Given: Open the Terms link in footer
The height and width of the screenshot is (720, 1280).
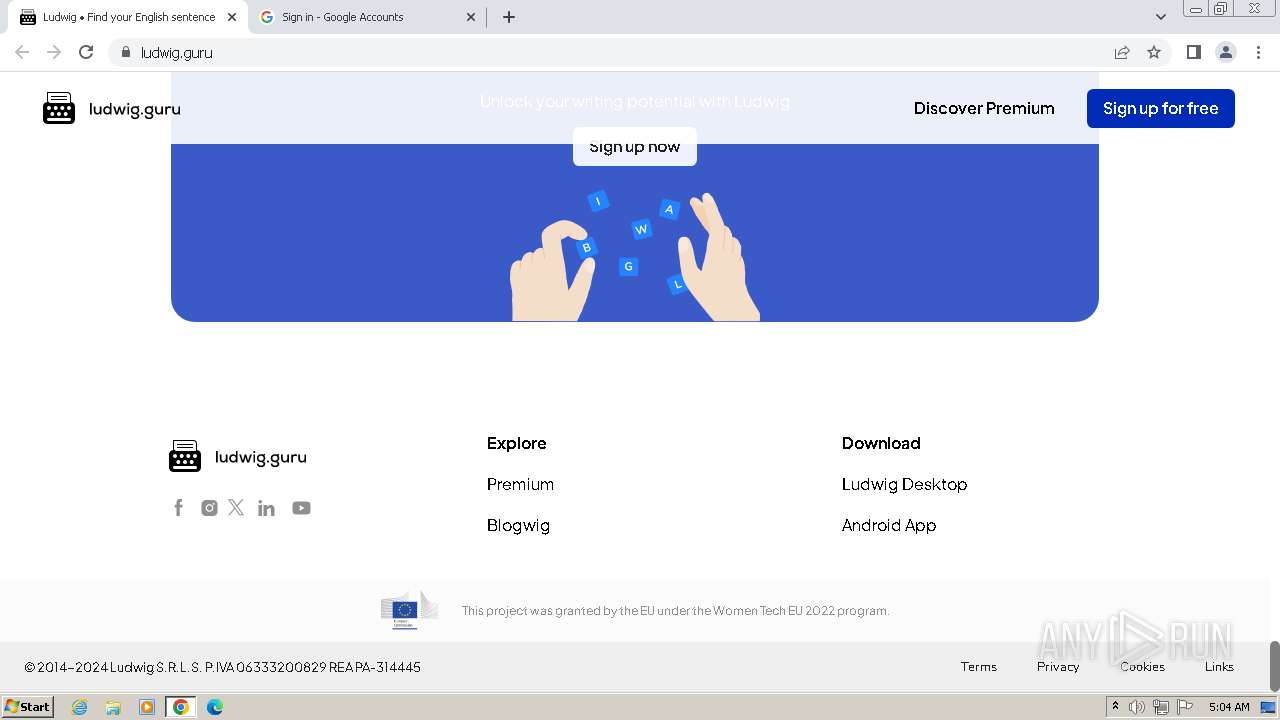Looking at the screenshot, I should [979, 667].
